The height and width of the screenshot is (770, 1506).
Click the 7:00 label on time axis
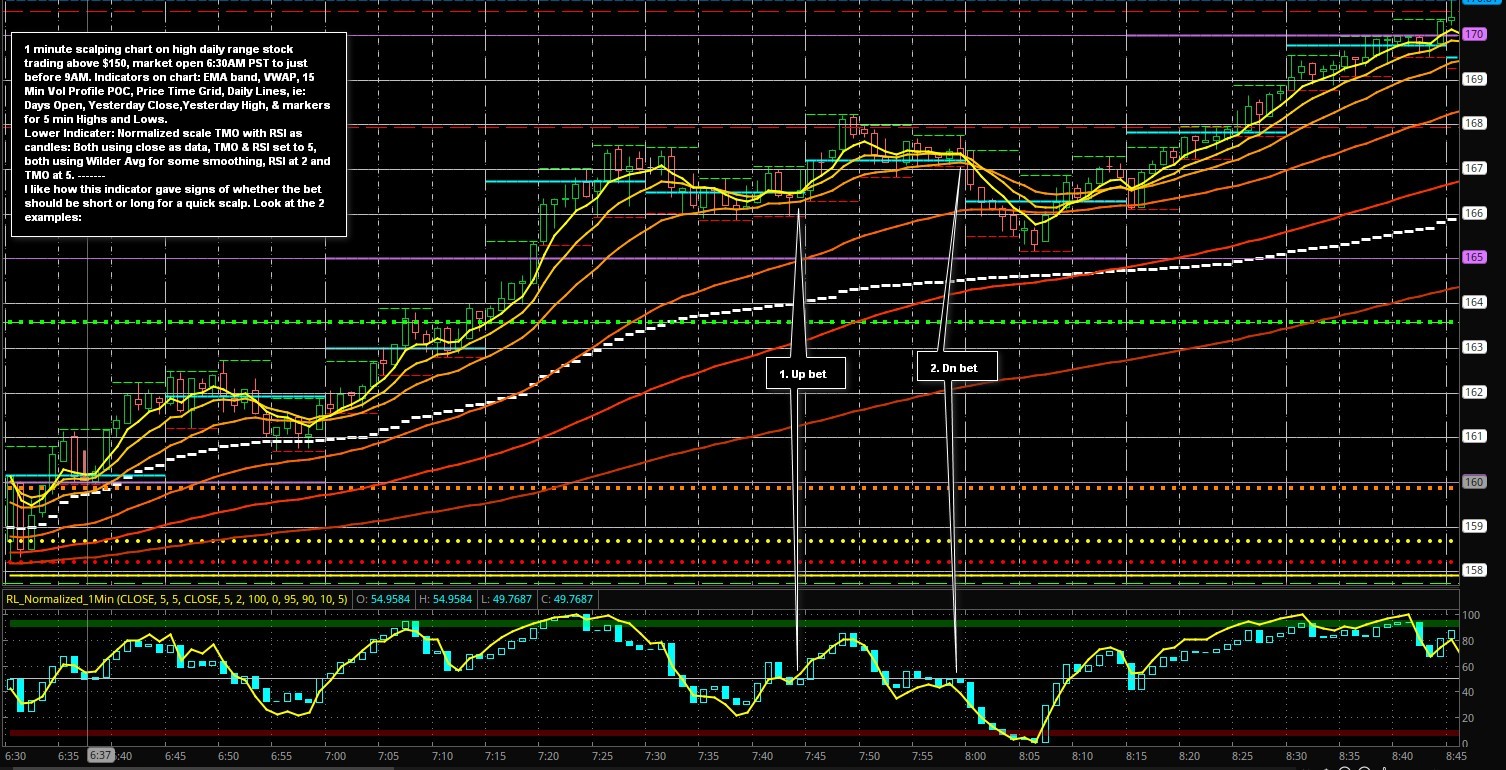[x=335, y=757]
